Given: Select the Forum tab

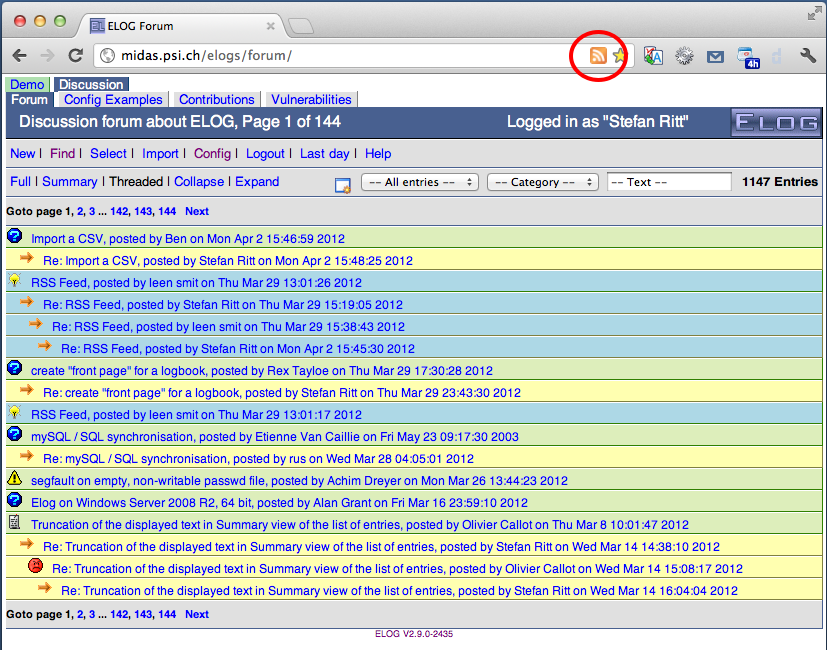Looking at the screenshot, I should [x=30, y=100].
